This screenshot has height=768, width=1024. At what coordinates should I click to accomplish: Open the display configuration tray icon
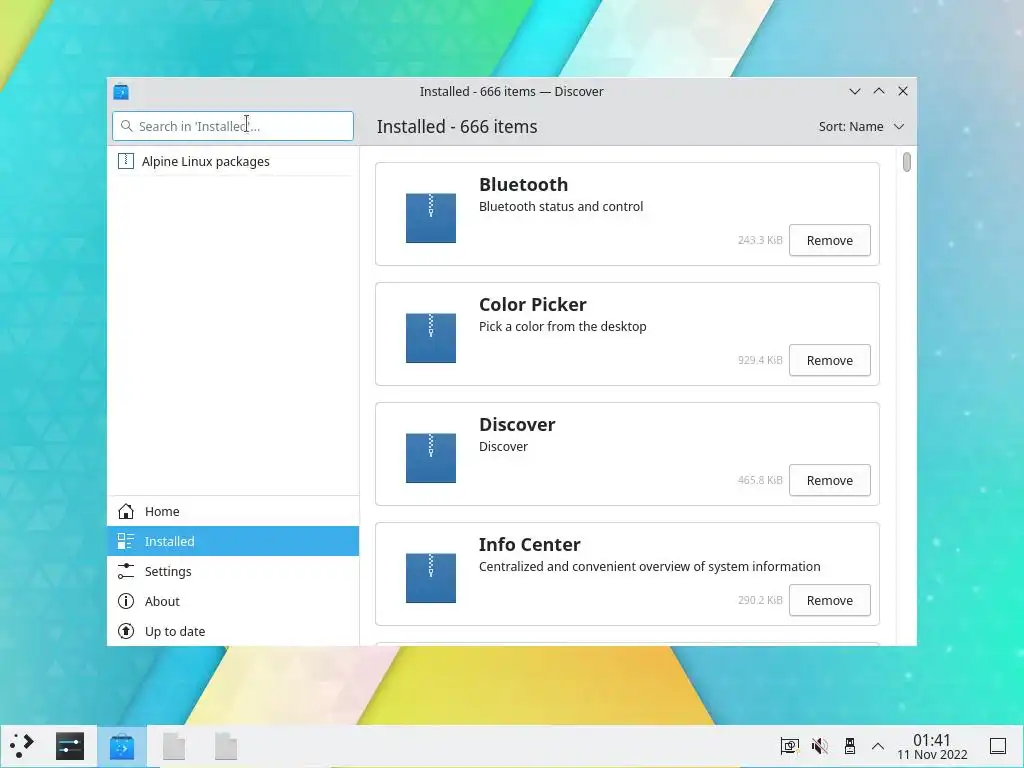[790, 746]
